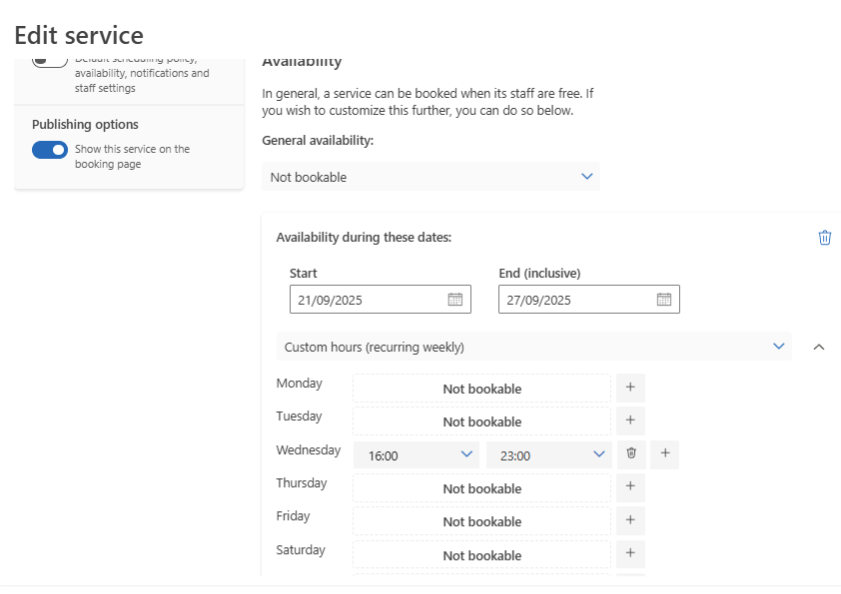
Task: Add hours for Friday with plus icon
Action: click(x=630, y=521)
